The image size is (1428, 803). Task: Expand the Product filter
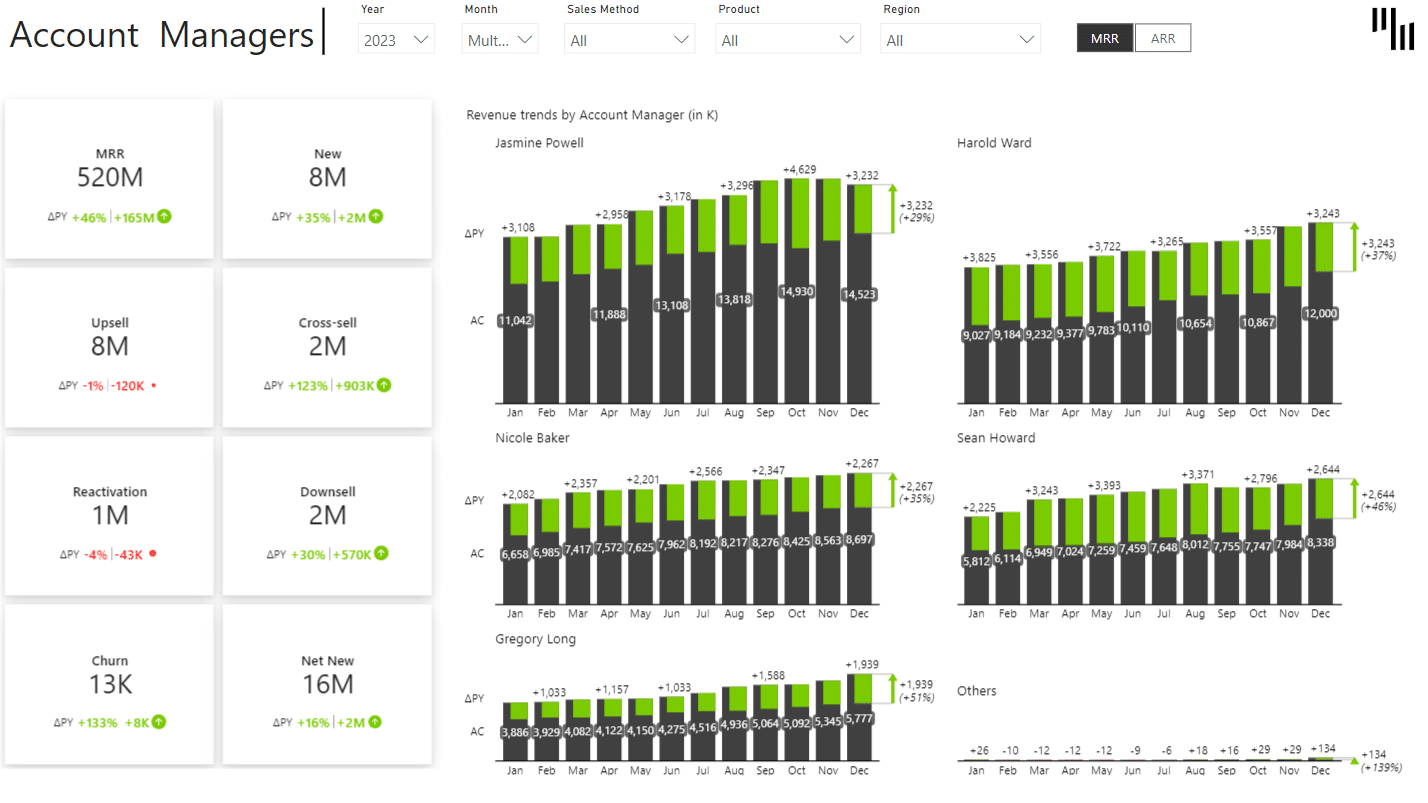pos(787,38)
